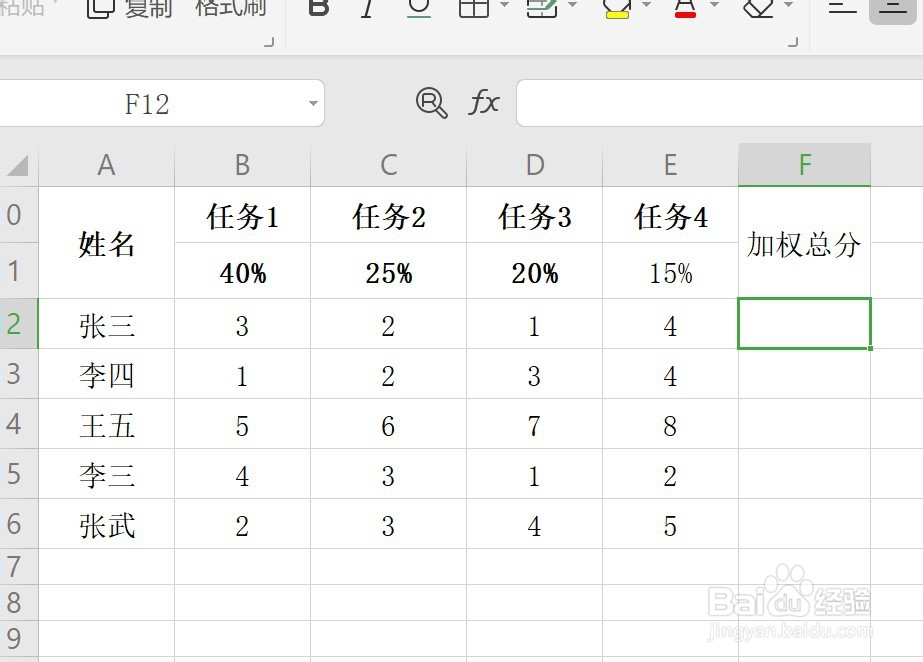
Task: Open the Name Box dropdown arrow
Action: [x=311, y=103]
